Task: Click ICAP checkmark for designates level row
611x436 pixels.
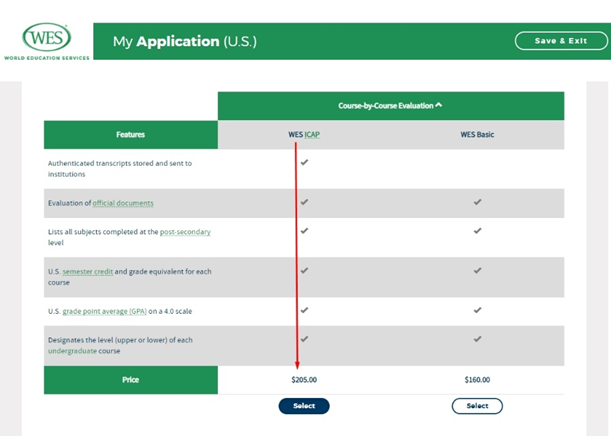Action: [x=304, y=339]
